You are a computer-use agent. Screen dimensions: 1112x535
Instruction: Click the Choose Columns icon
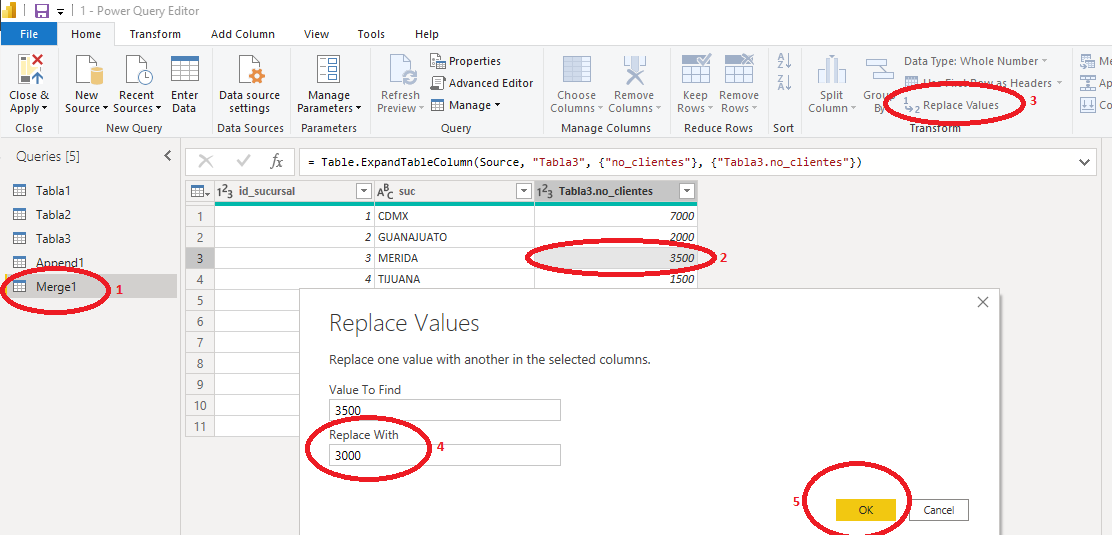click(576, 72)
